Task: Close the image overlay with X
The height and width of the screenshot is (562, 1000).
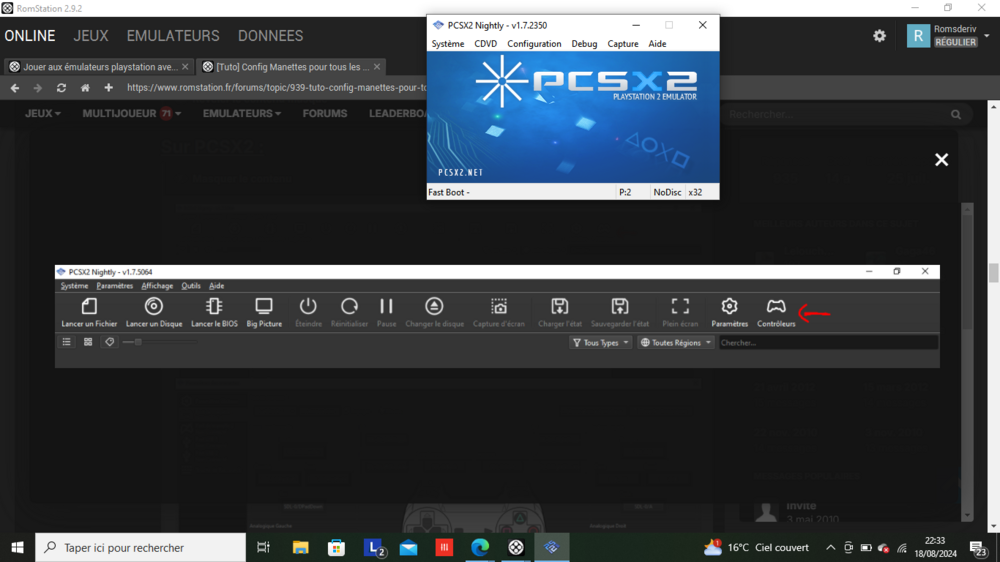Action: 941,160
